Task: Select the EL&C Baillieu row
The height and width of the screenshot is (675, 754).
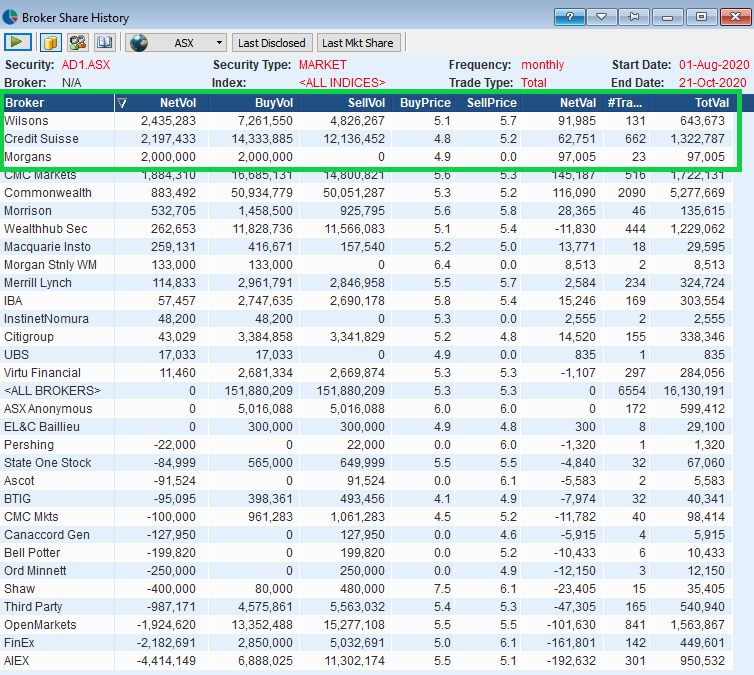Action: pos(368,426)
